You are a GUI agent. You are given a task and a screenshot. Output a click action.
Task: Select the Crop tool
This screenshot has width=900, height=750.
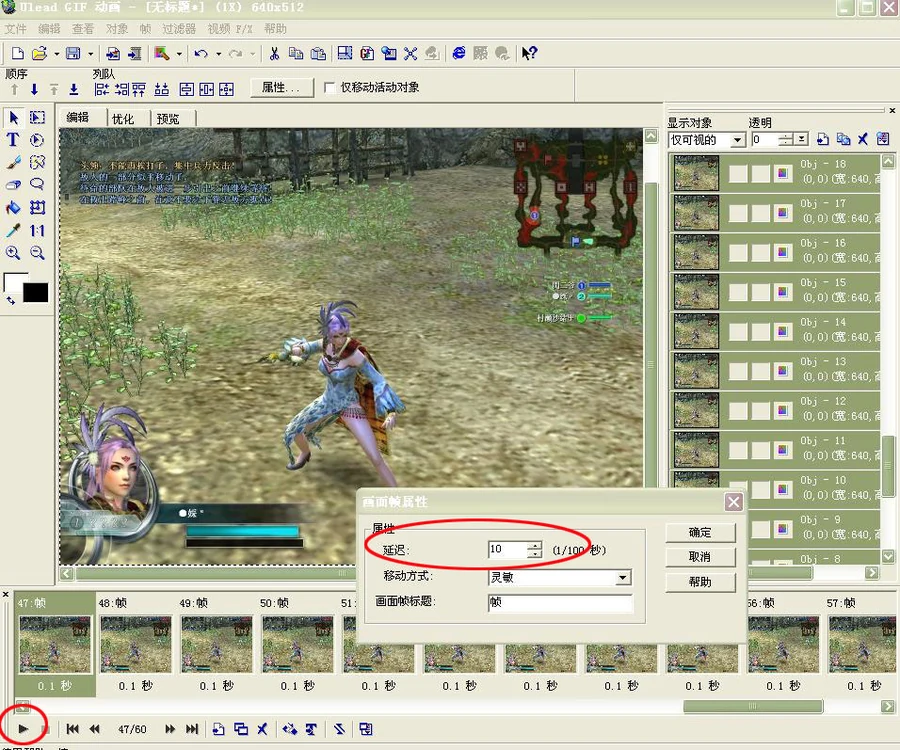pyautogui.click(x=37, y=207)
